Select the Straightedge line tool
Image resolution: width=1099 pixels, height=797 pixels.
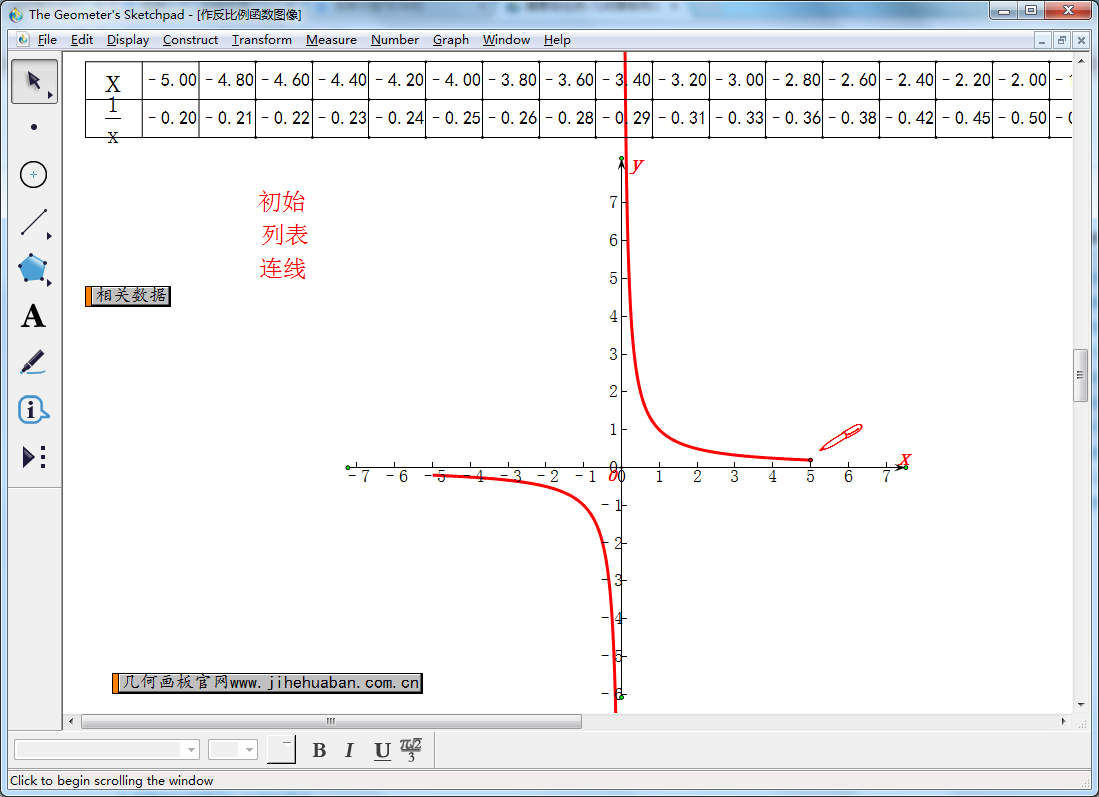tap(34, 222)
